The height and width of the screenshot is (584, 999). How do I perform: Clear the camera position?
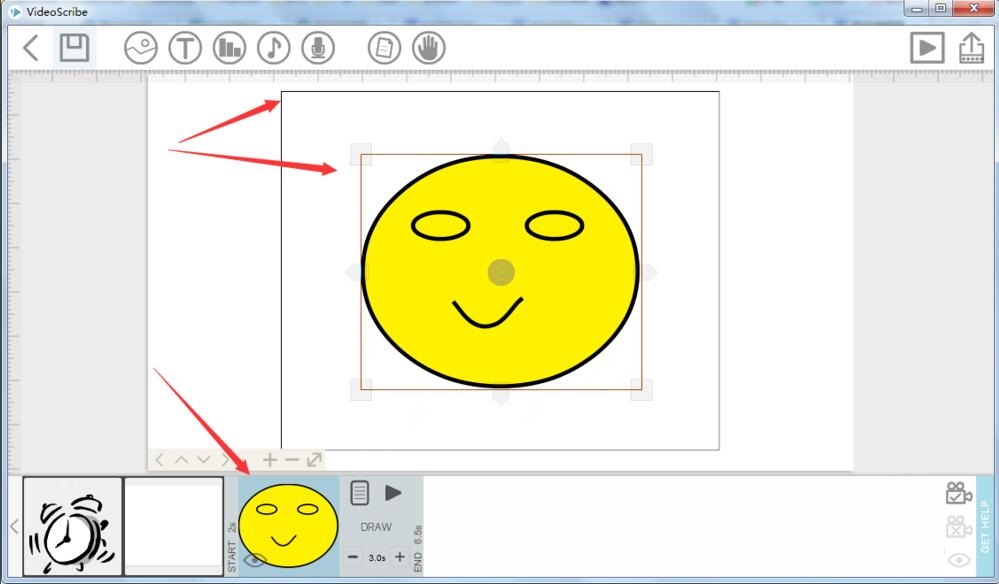(x=958, y=527)
